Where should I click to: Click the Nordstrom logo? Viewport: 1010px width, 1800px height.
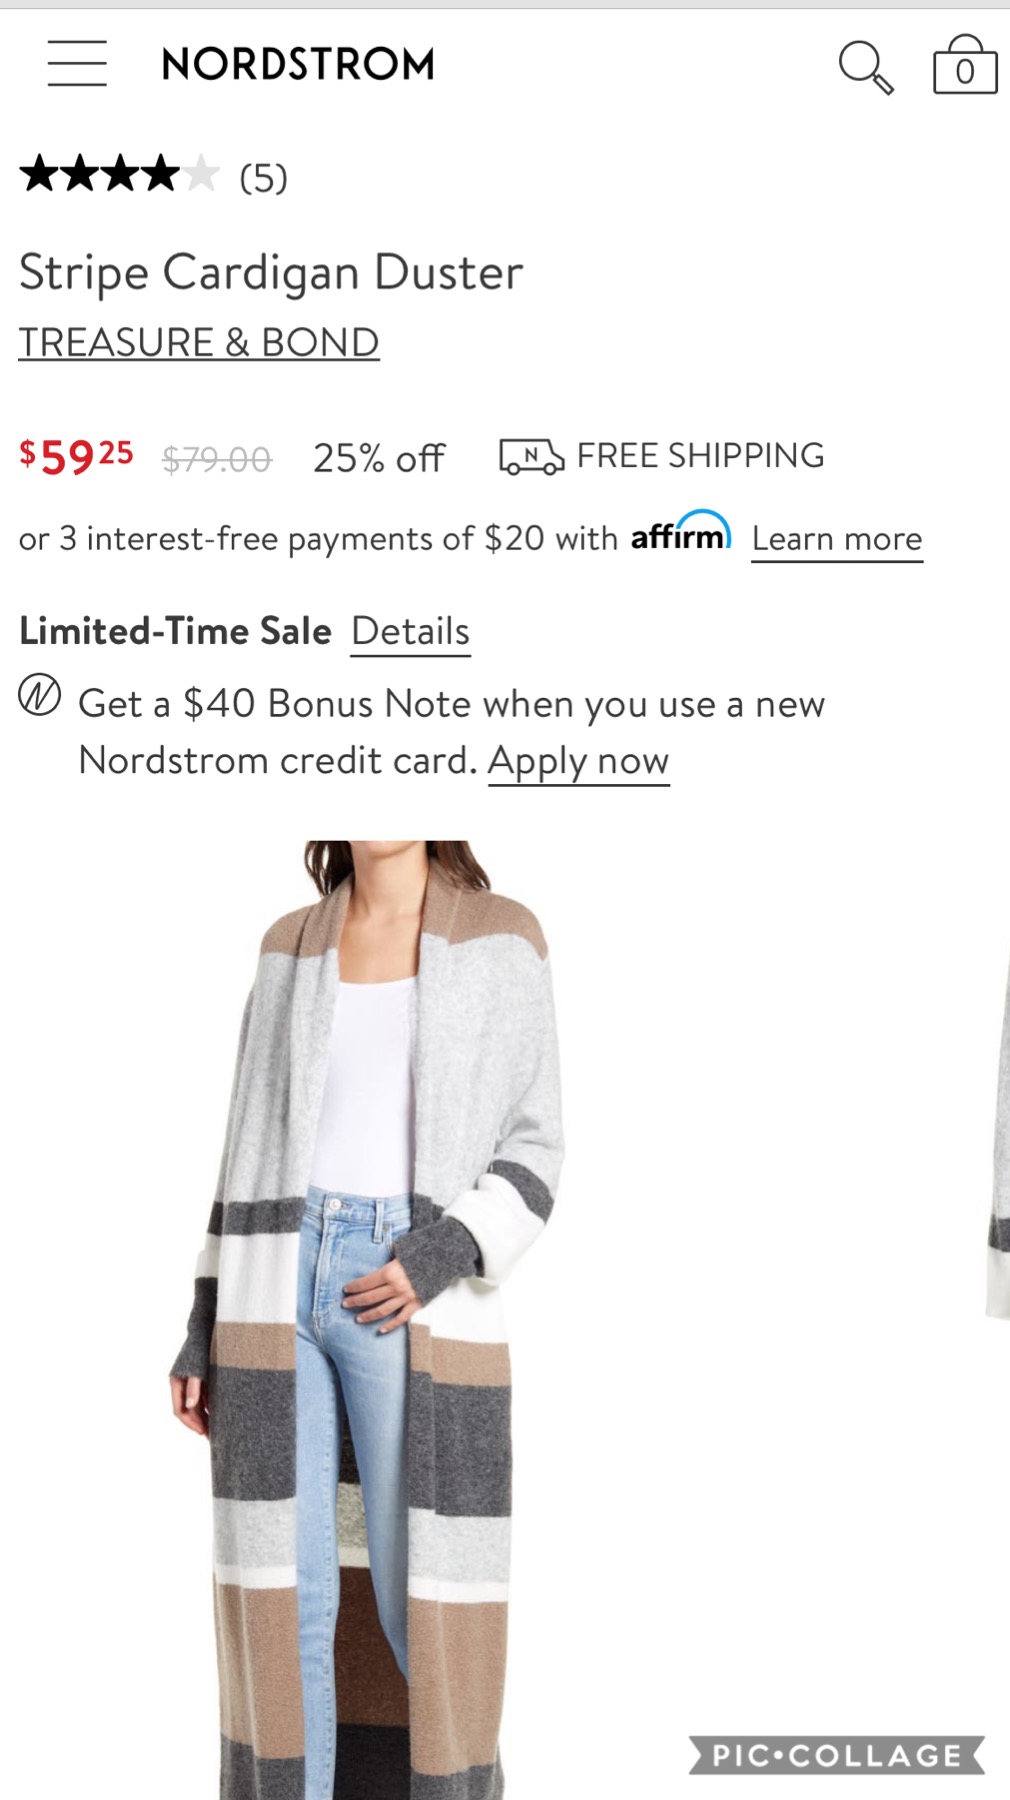click(x=298, y=65)
